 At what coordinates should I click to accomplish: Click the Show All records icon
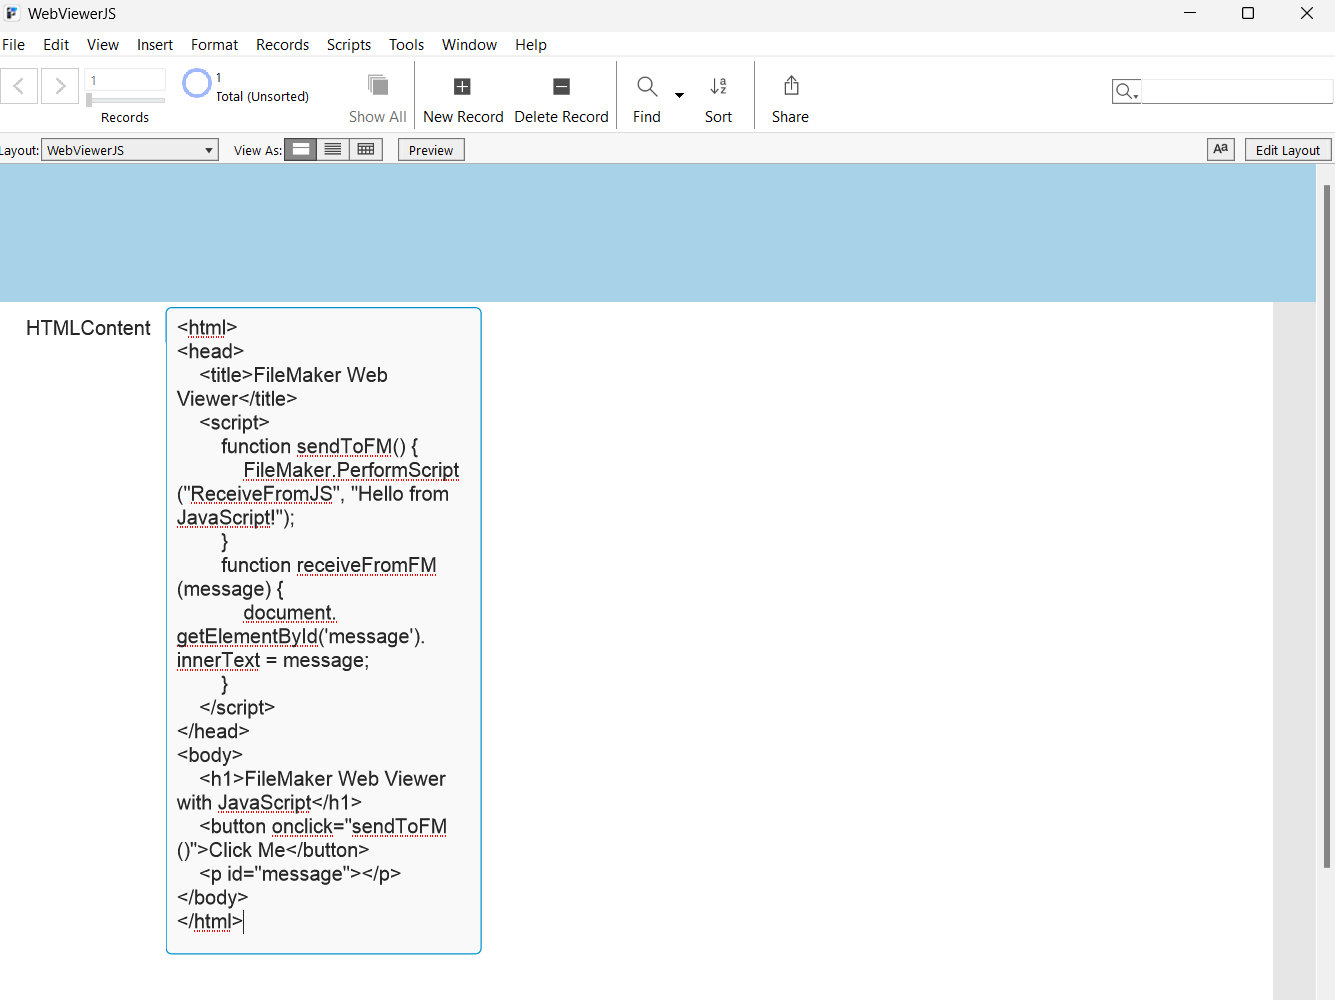378,85
